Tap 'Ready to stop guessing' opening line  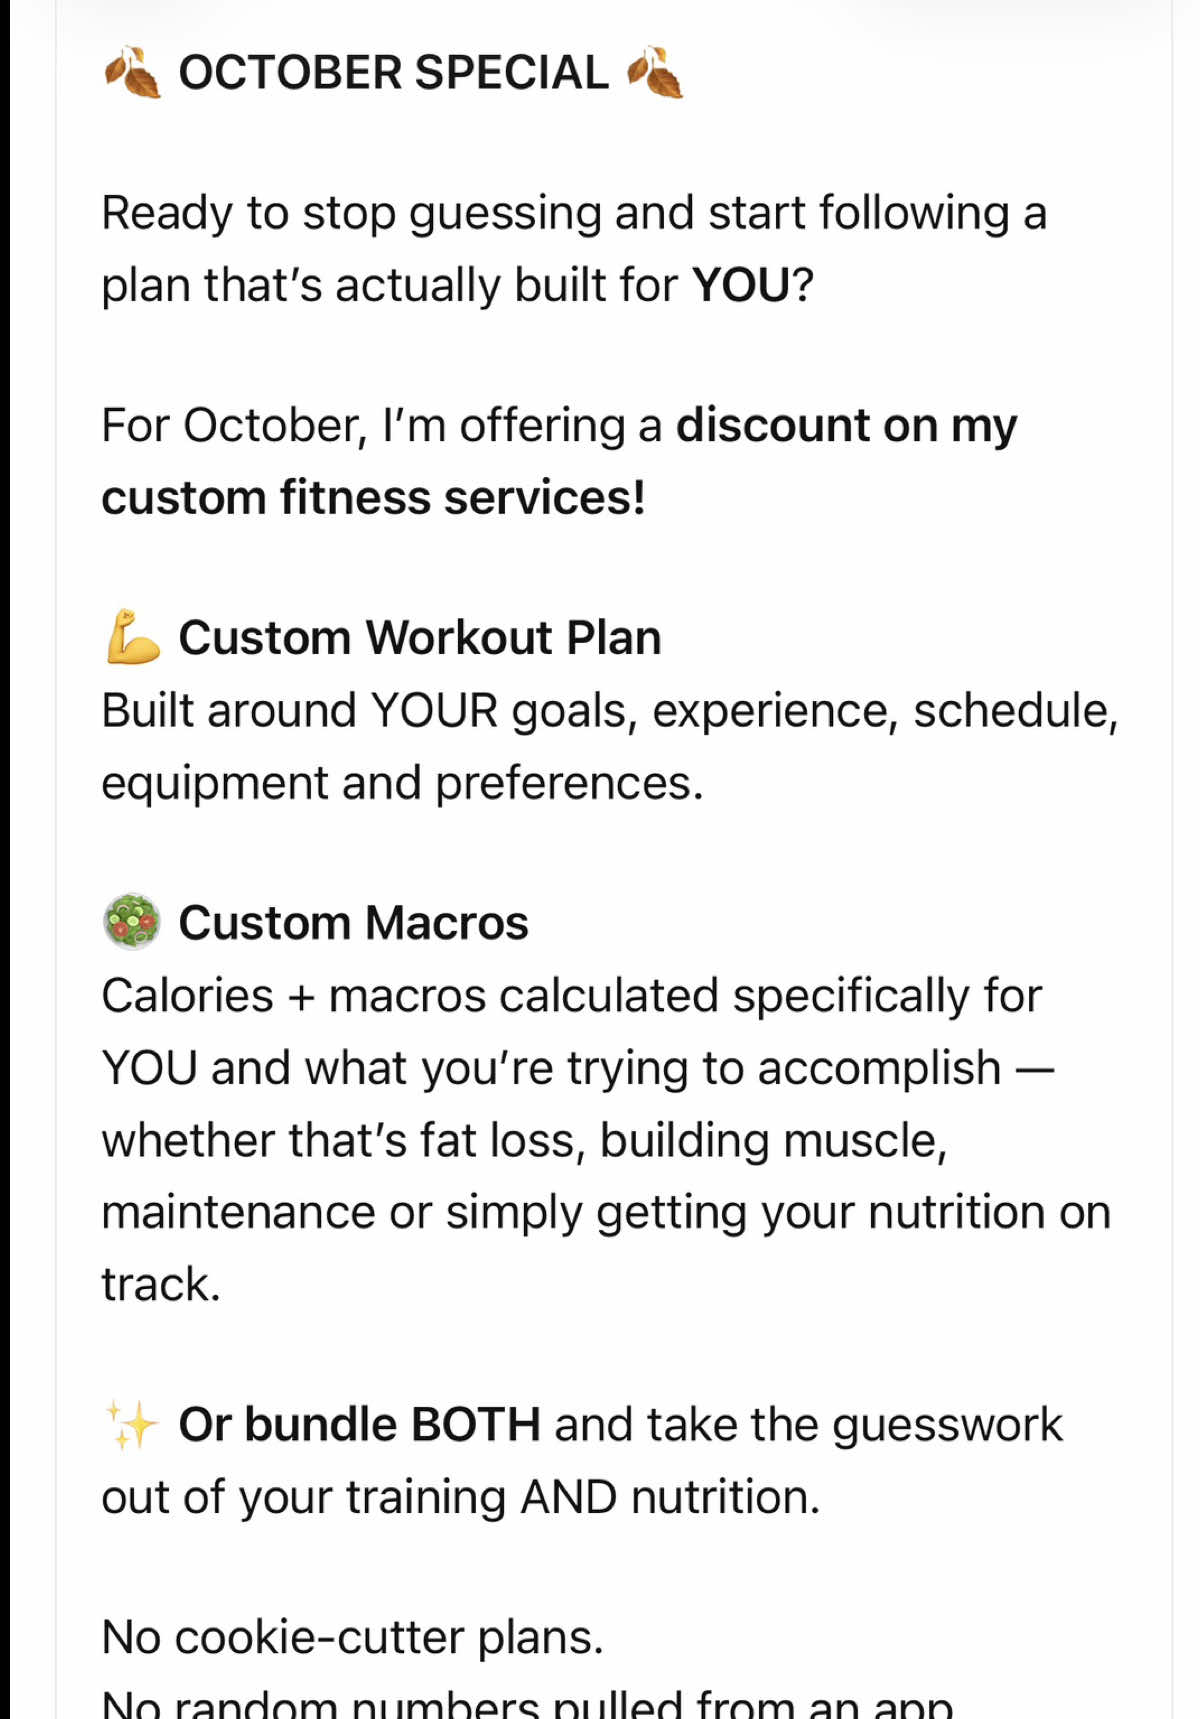click(574, 214)
